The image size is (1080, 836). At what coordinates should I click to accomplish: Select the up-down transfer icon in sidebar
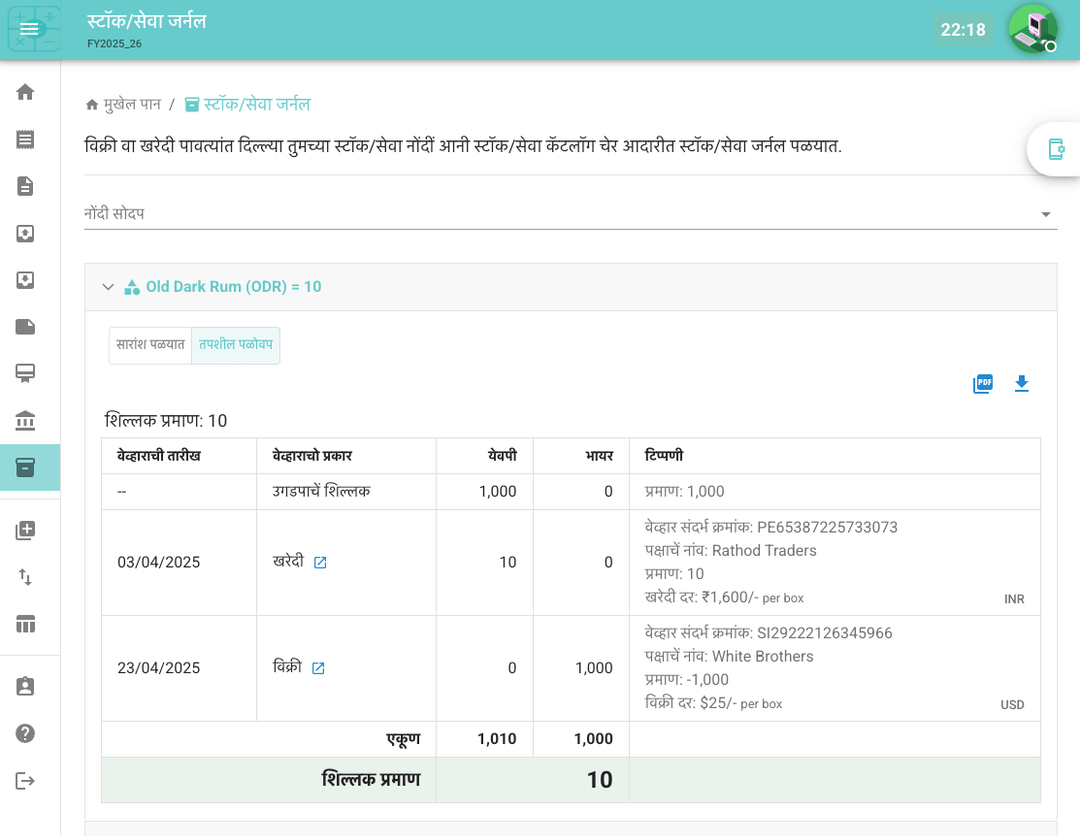click(x=24, y=577)
